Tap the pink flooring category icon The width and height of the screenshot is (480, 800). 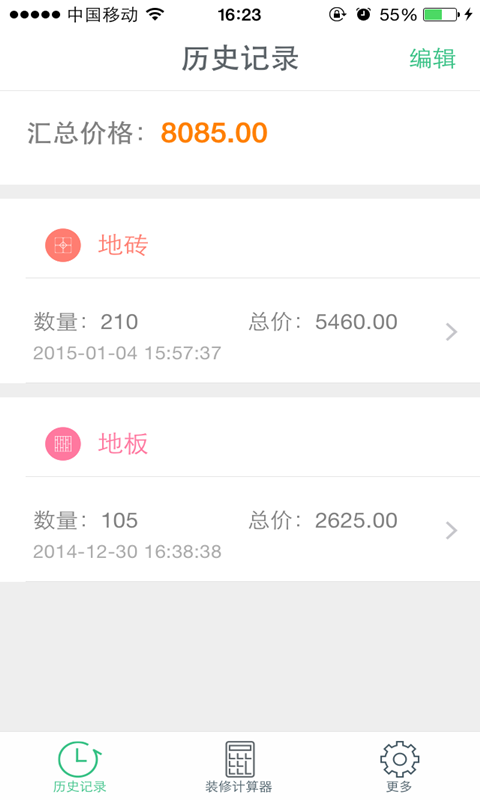tap(63, 444)
